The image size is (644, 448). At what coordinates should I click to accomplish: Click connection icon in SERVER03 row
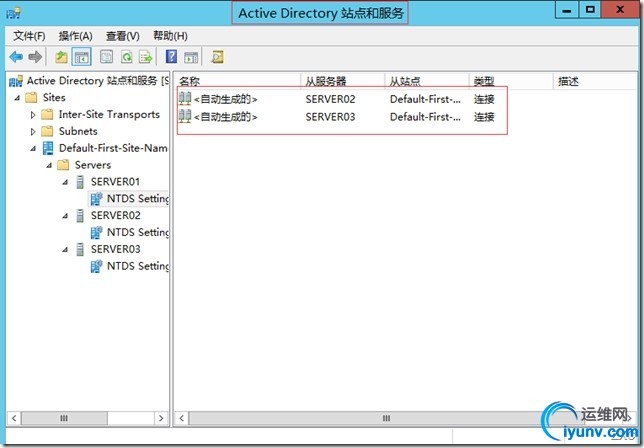185,116
